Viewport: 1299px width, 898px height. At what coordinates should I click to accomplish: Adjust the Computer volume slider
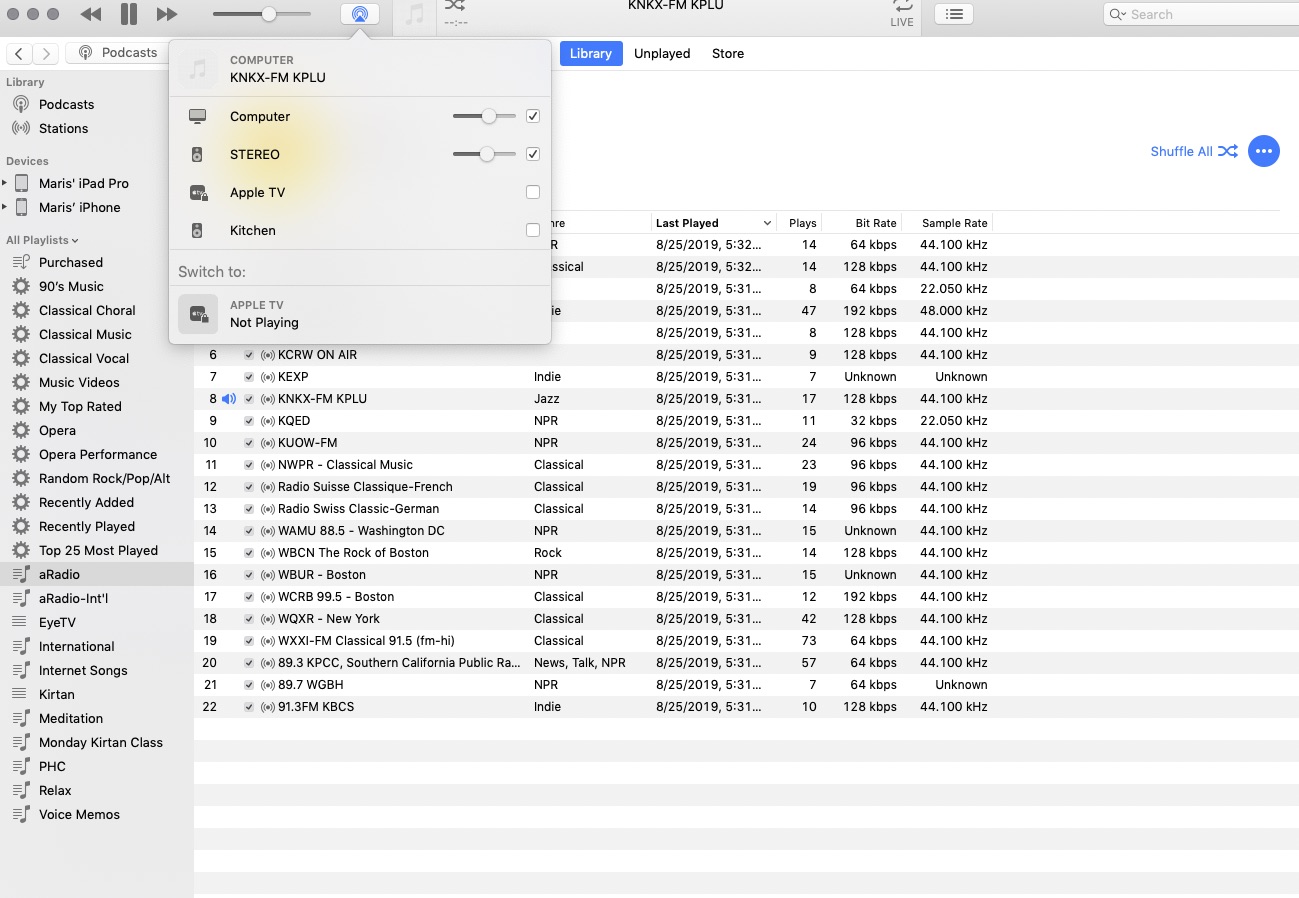click(485, 116)
